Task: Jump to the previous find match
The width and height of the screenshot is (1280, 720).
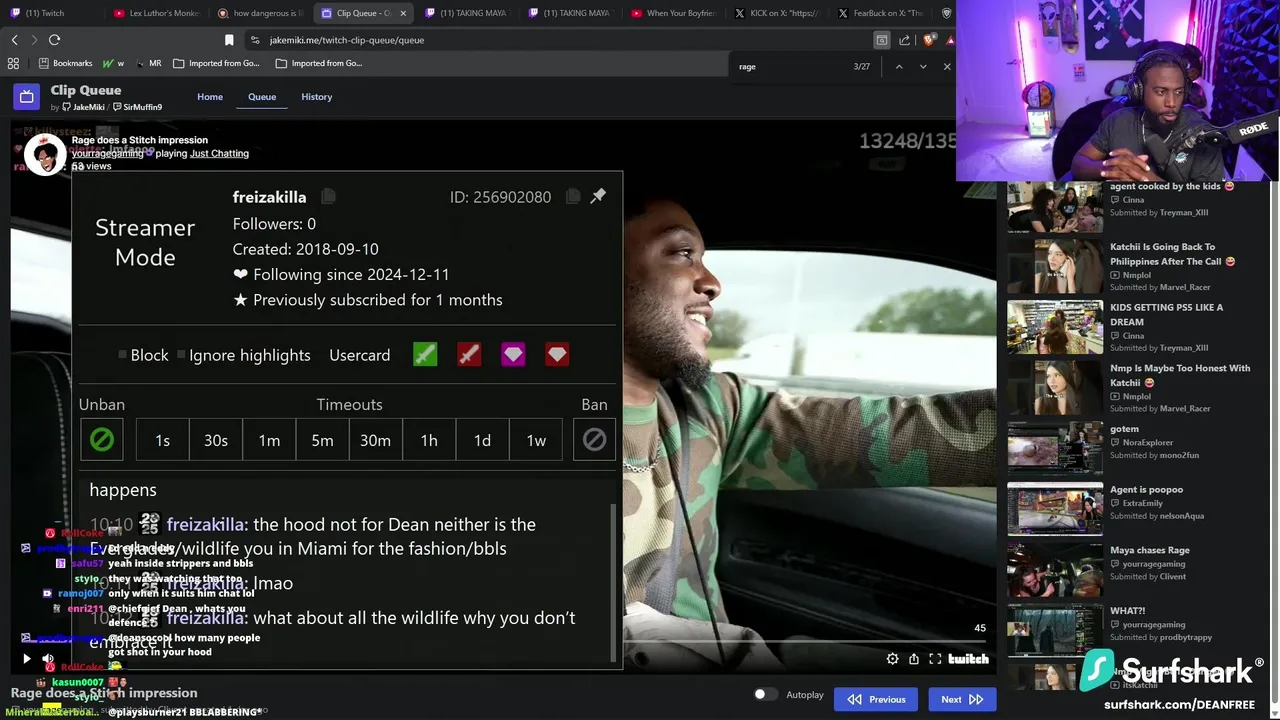Action: point(898,66)
